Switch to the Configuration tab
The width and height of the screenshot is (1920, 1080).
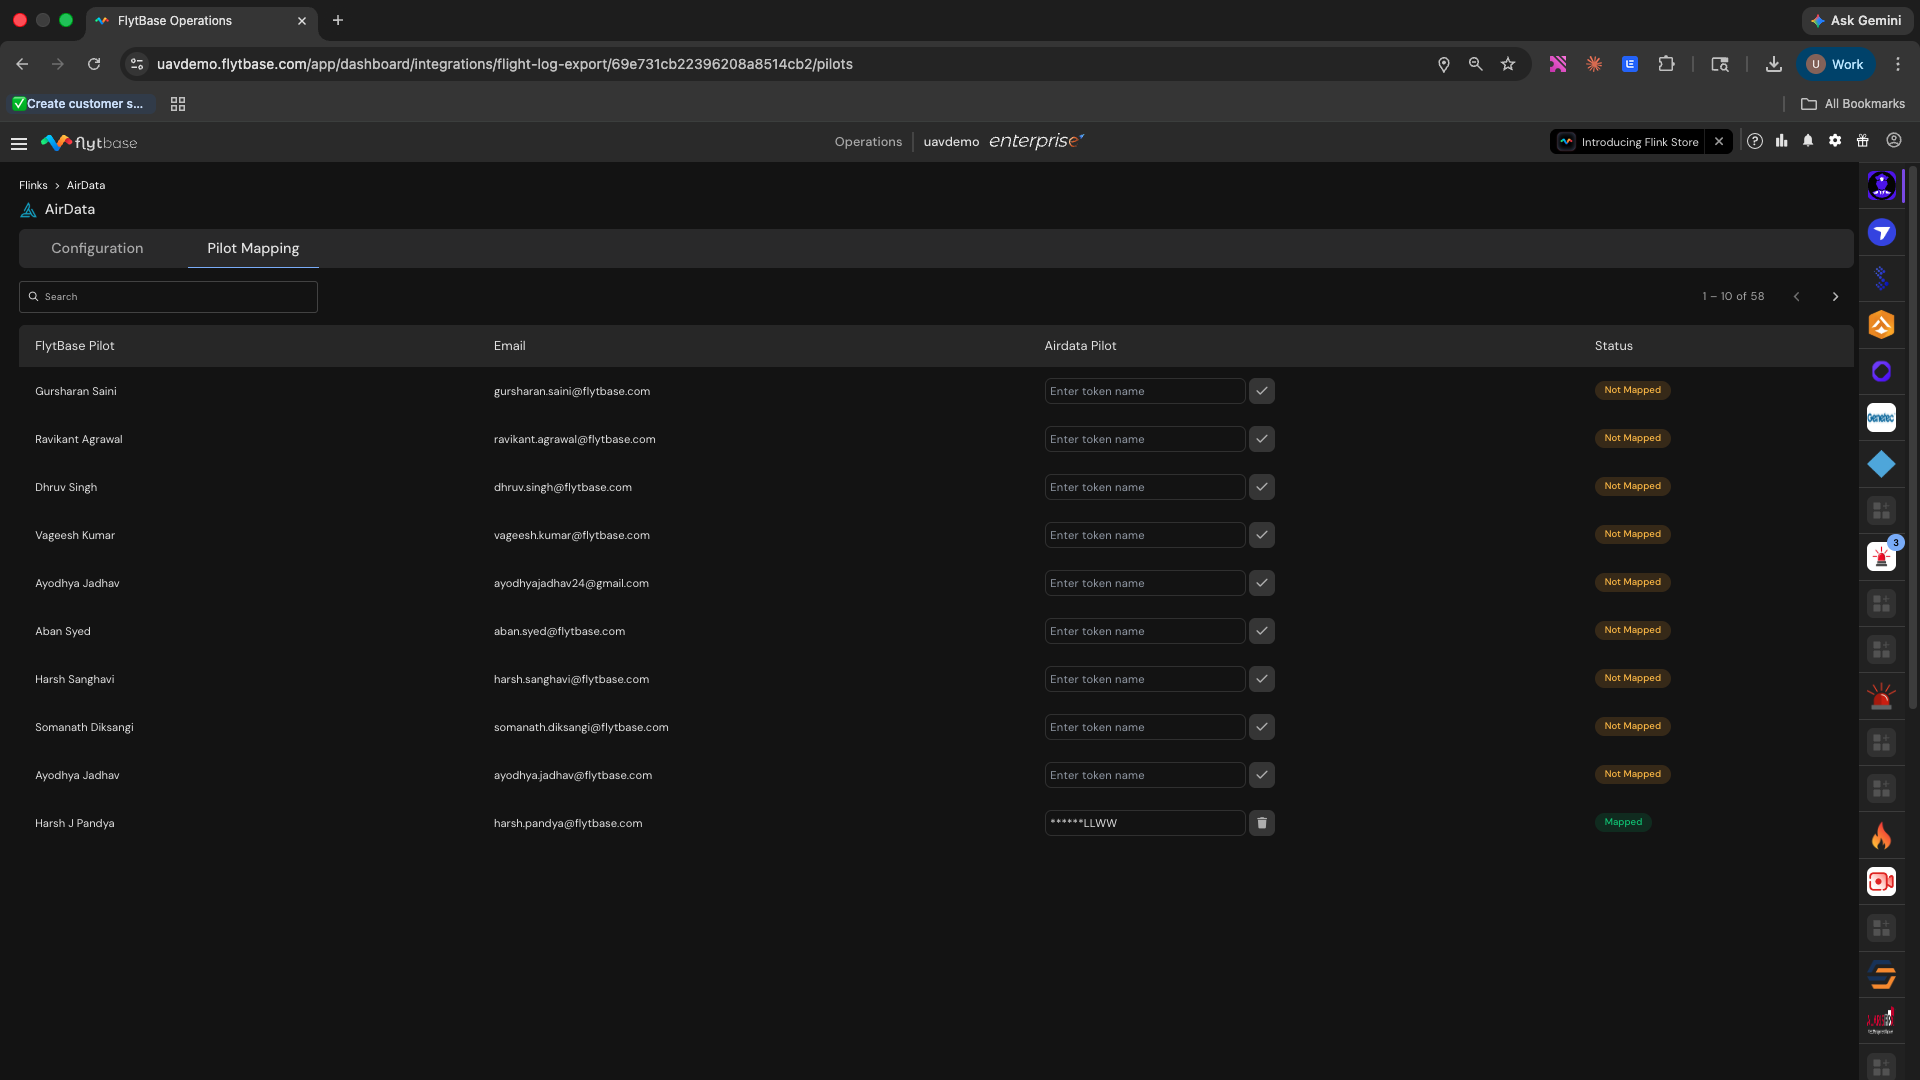[x=97, y=248]
